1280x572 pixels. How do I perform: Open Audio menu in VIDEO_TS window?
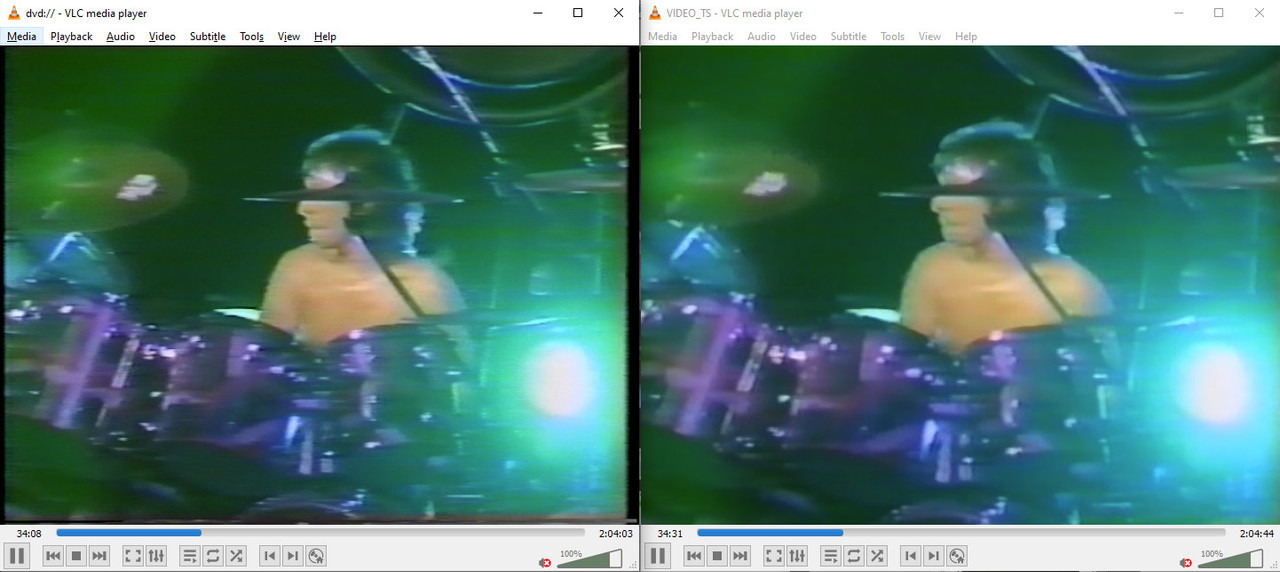click(762, 36)
